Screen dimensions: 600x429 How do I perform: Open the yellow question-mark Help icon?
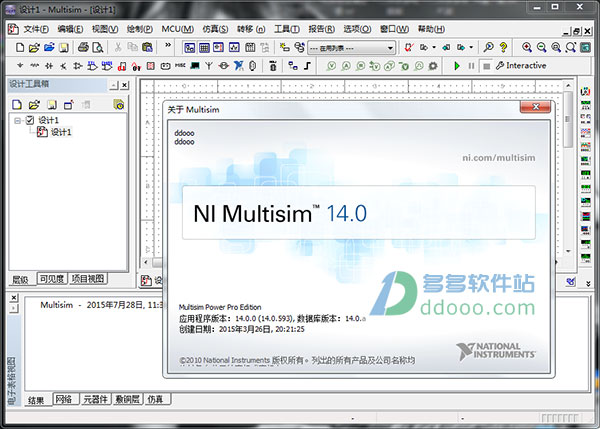coord(503,47)
